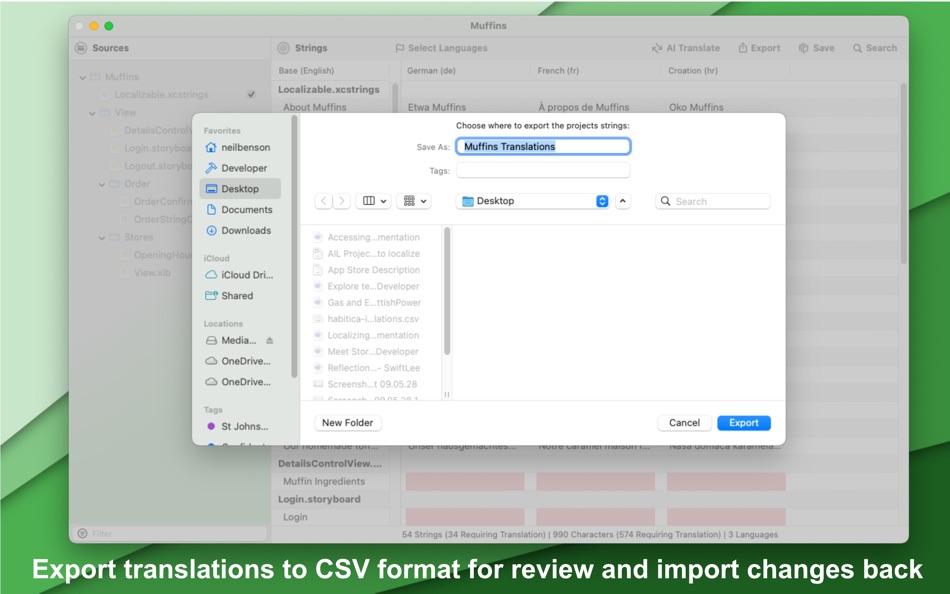
Task: Select Reflection...- SwiftLee file
Action: pos(373,368)
